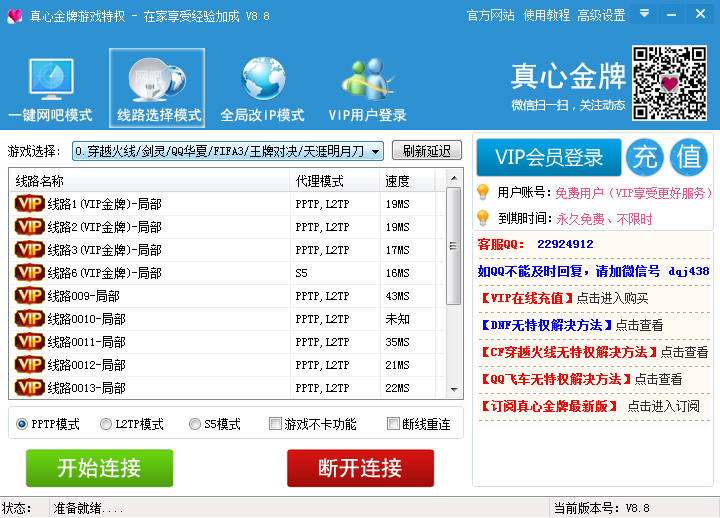Open VIP用户登录 people icon
The image size is (720, 518).
368,79
